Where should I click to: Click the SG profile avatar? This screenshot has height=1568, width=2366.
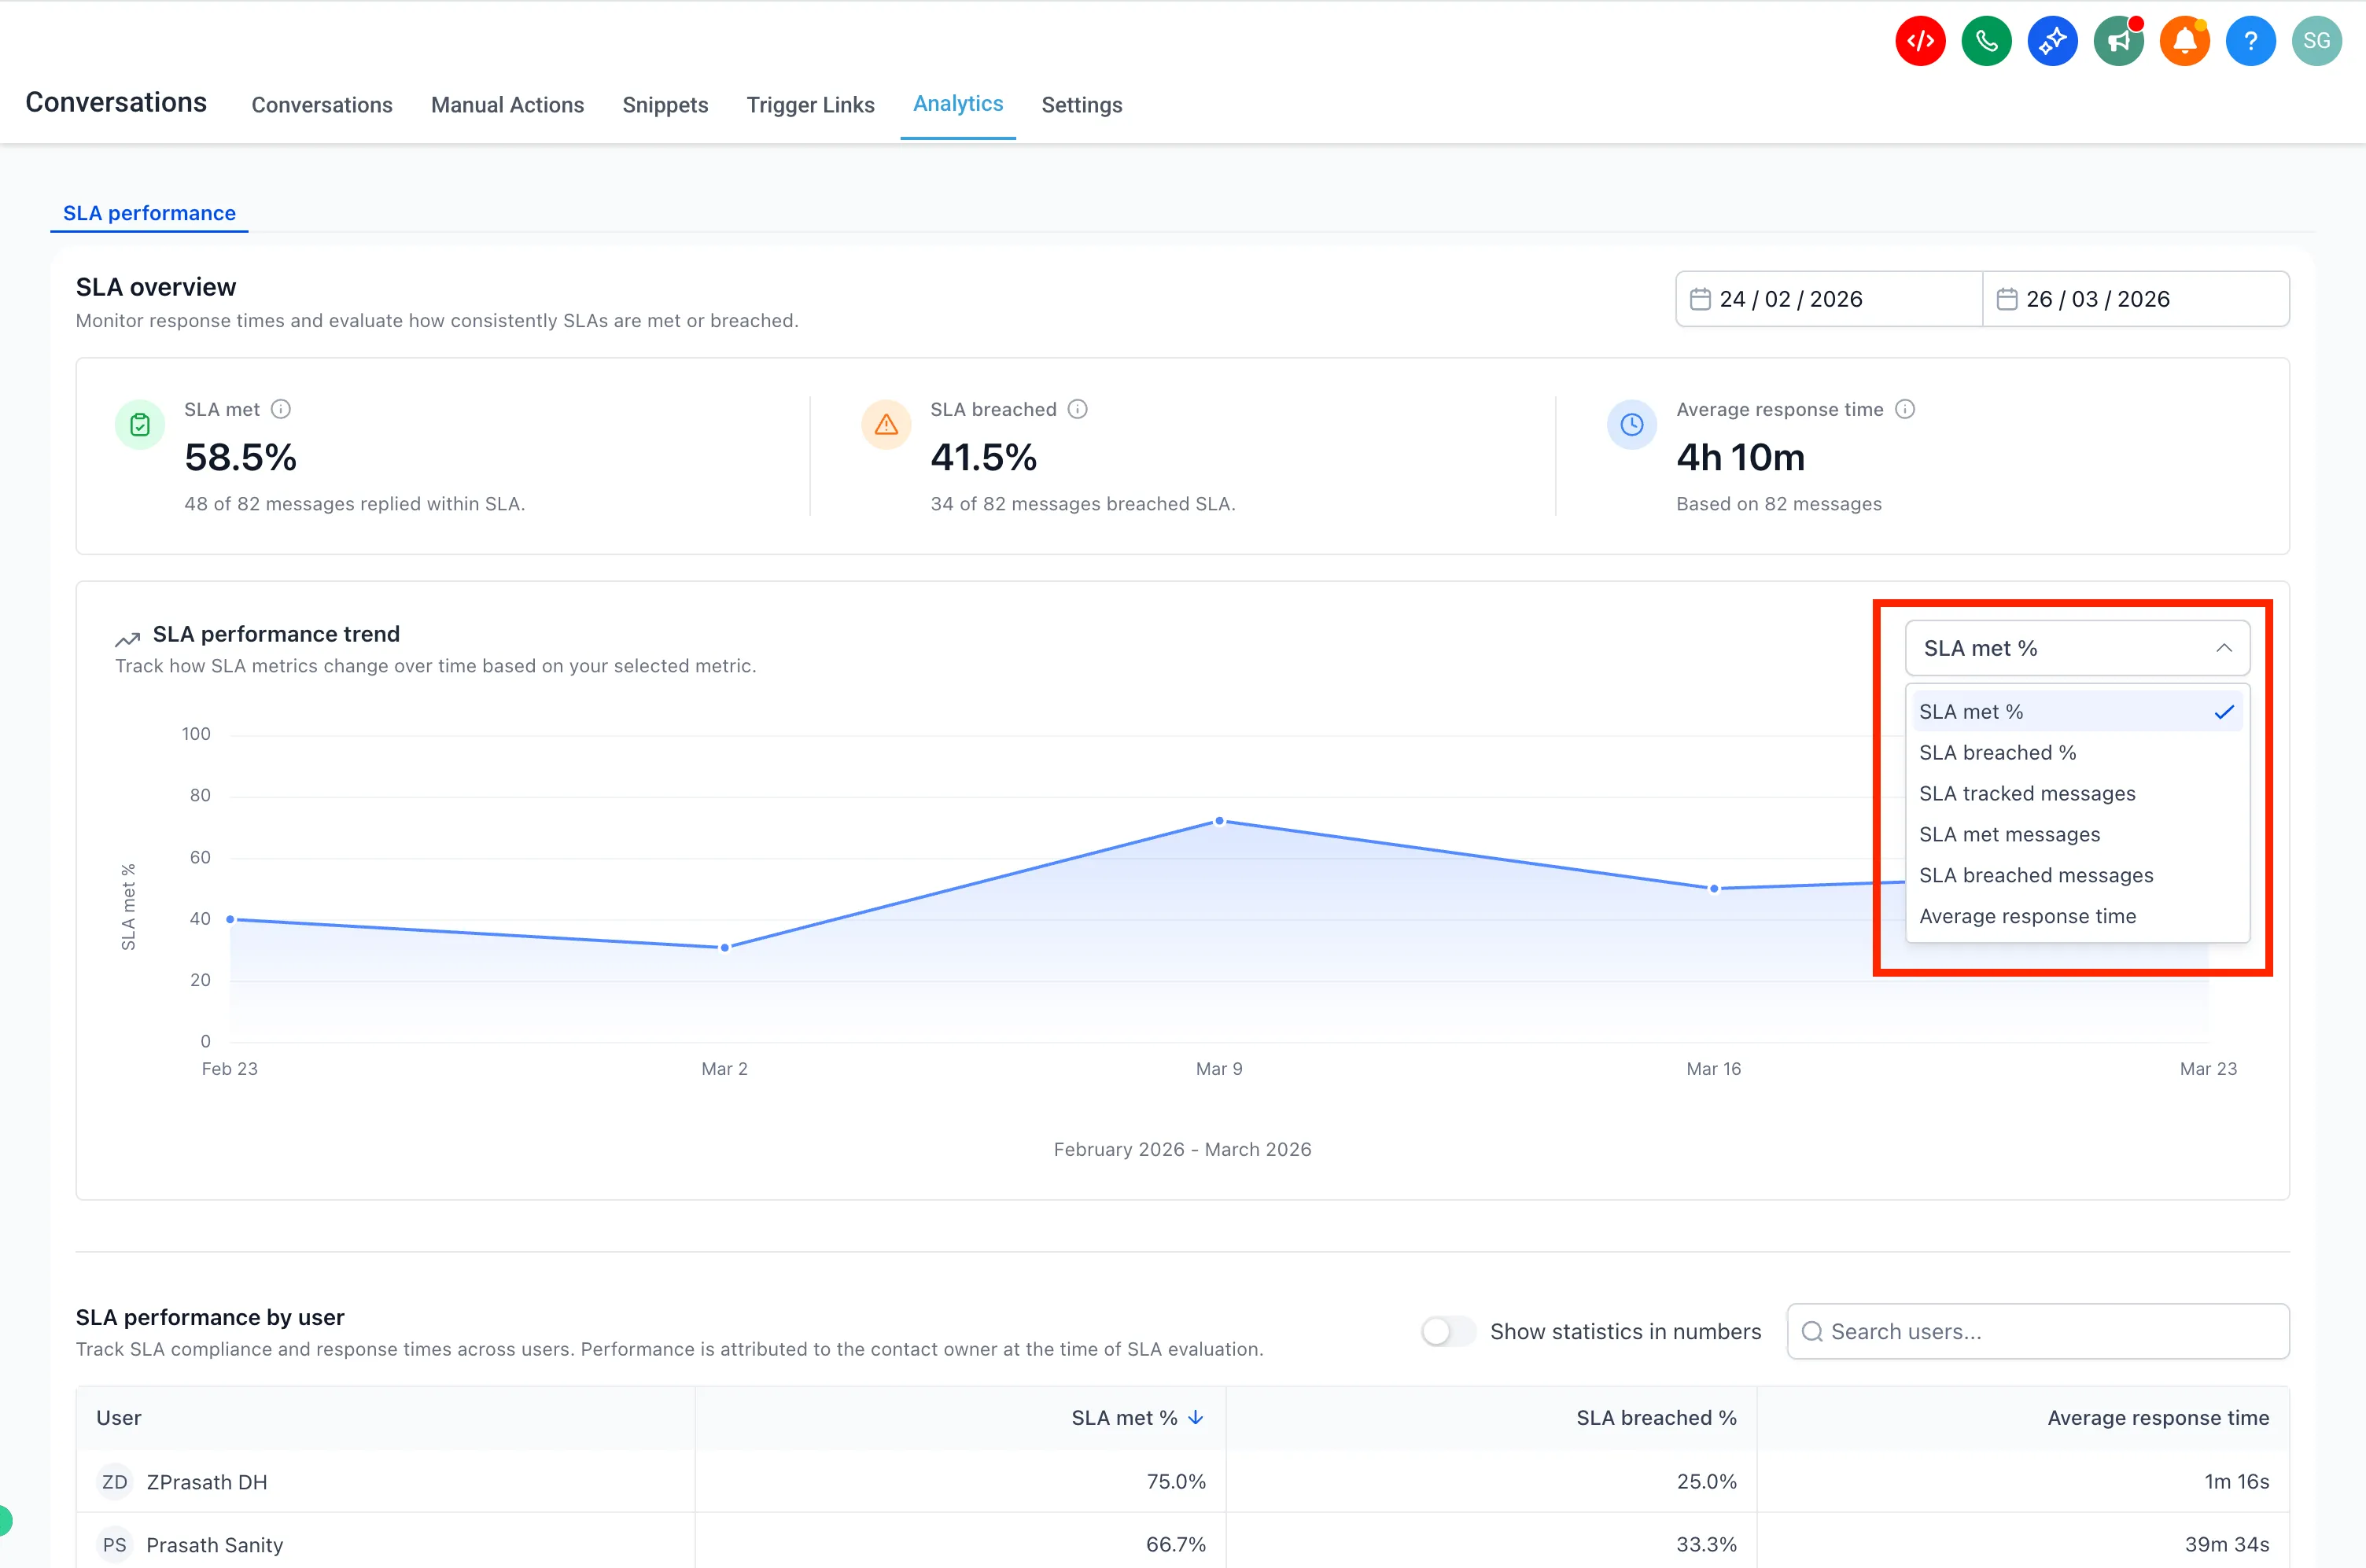click(x=2317, y=40)
